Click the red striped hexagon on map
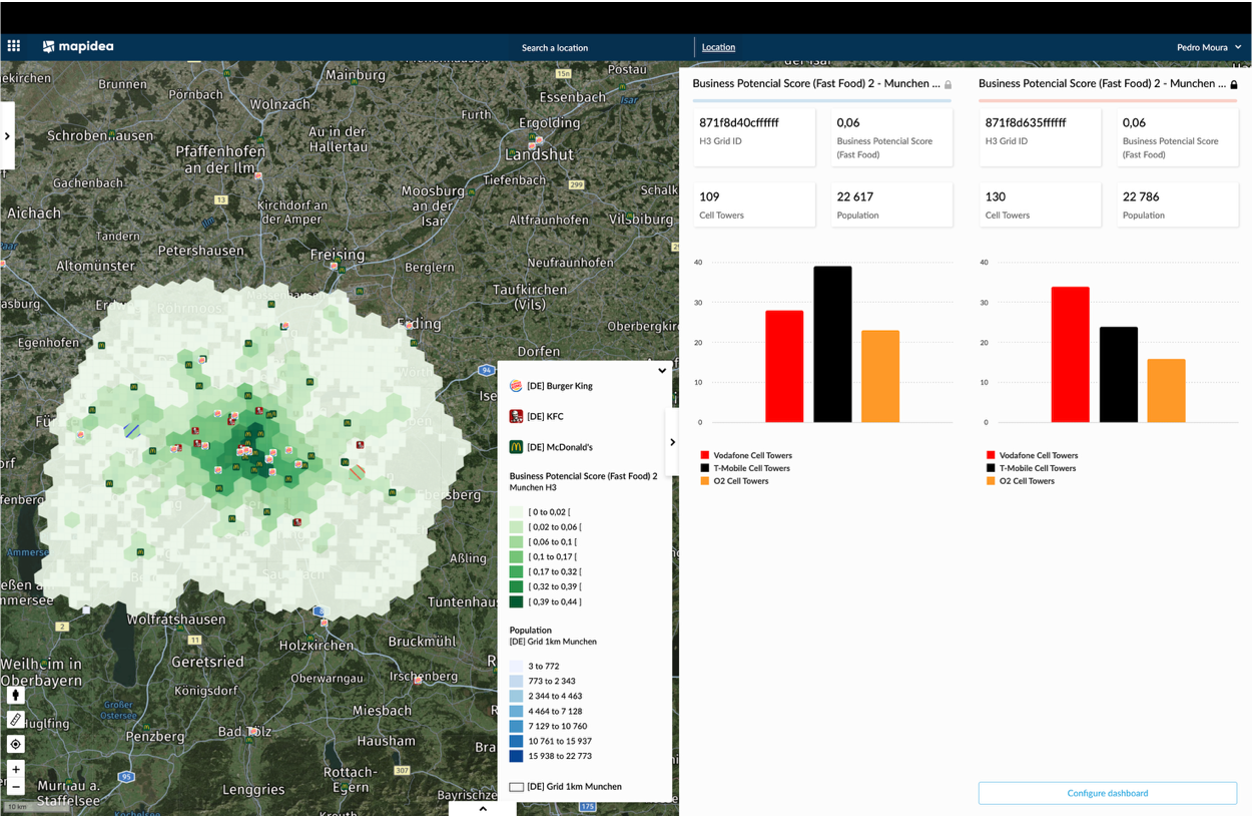1252x816 pixels. pos(356,472)
